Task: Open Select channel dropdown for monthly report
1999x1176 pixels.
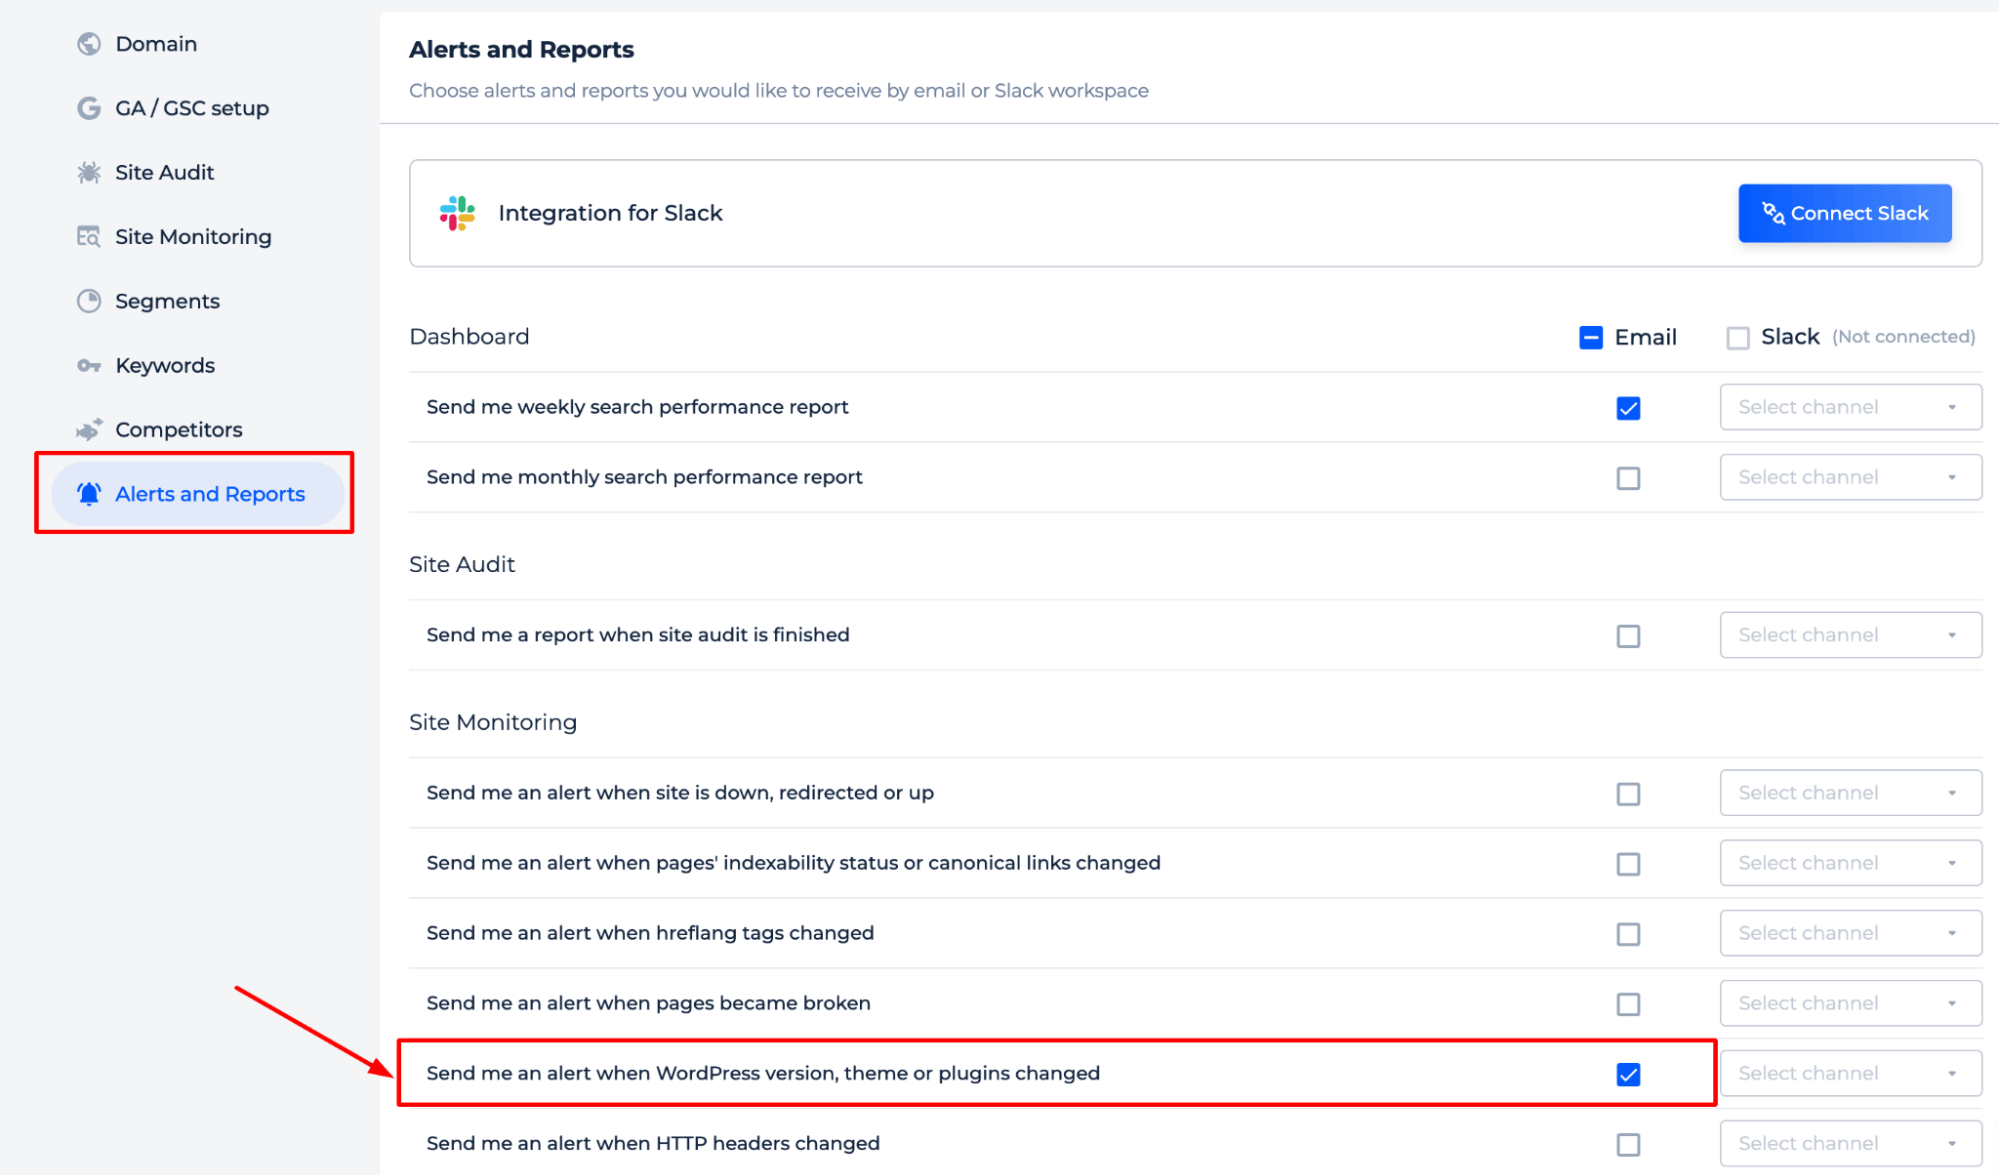Action: 1850,477
